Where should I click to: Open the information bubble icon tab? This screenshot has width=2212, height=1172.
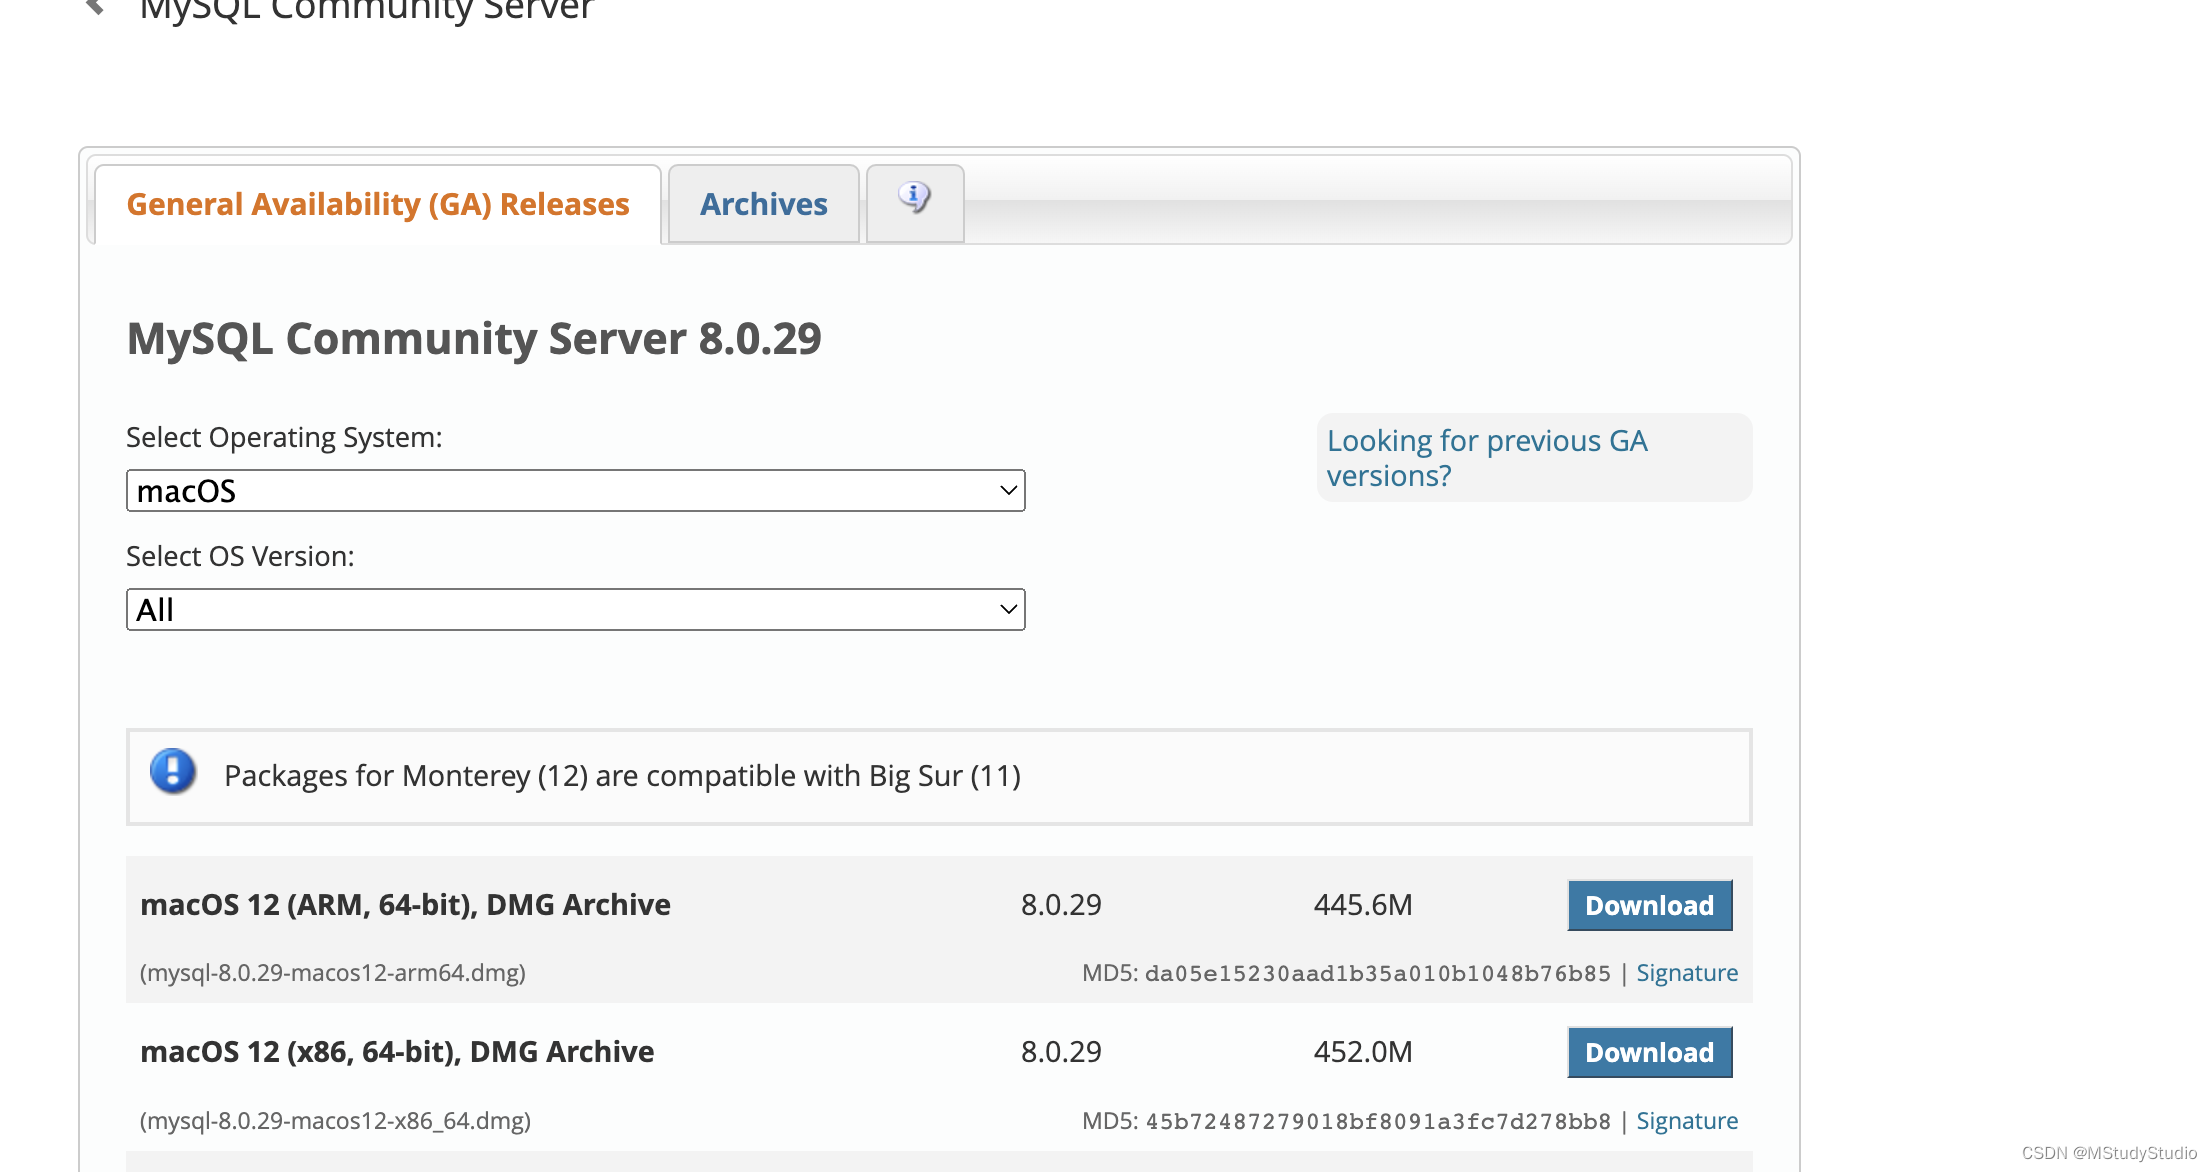tap(915, 203)
